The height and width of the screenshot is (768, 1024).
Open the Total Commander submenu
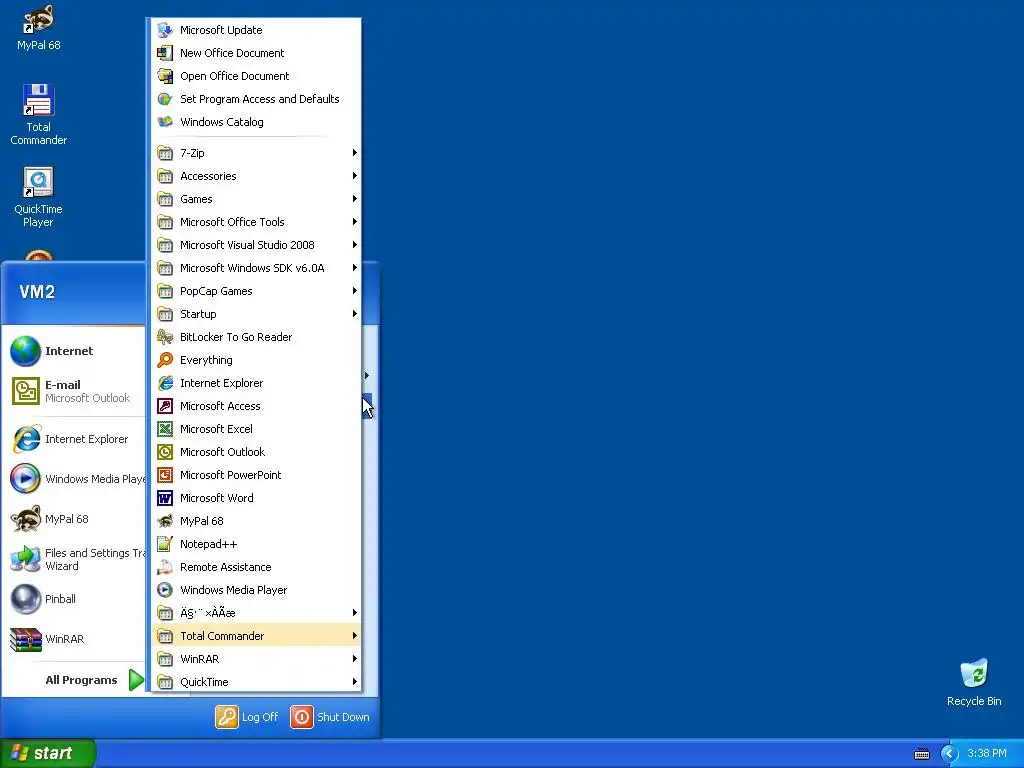[256, 636]
